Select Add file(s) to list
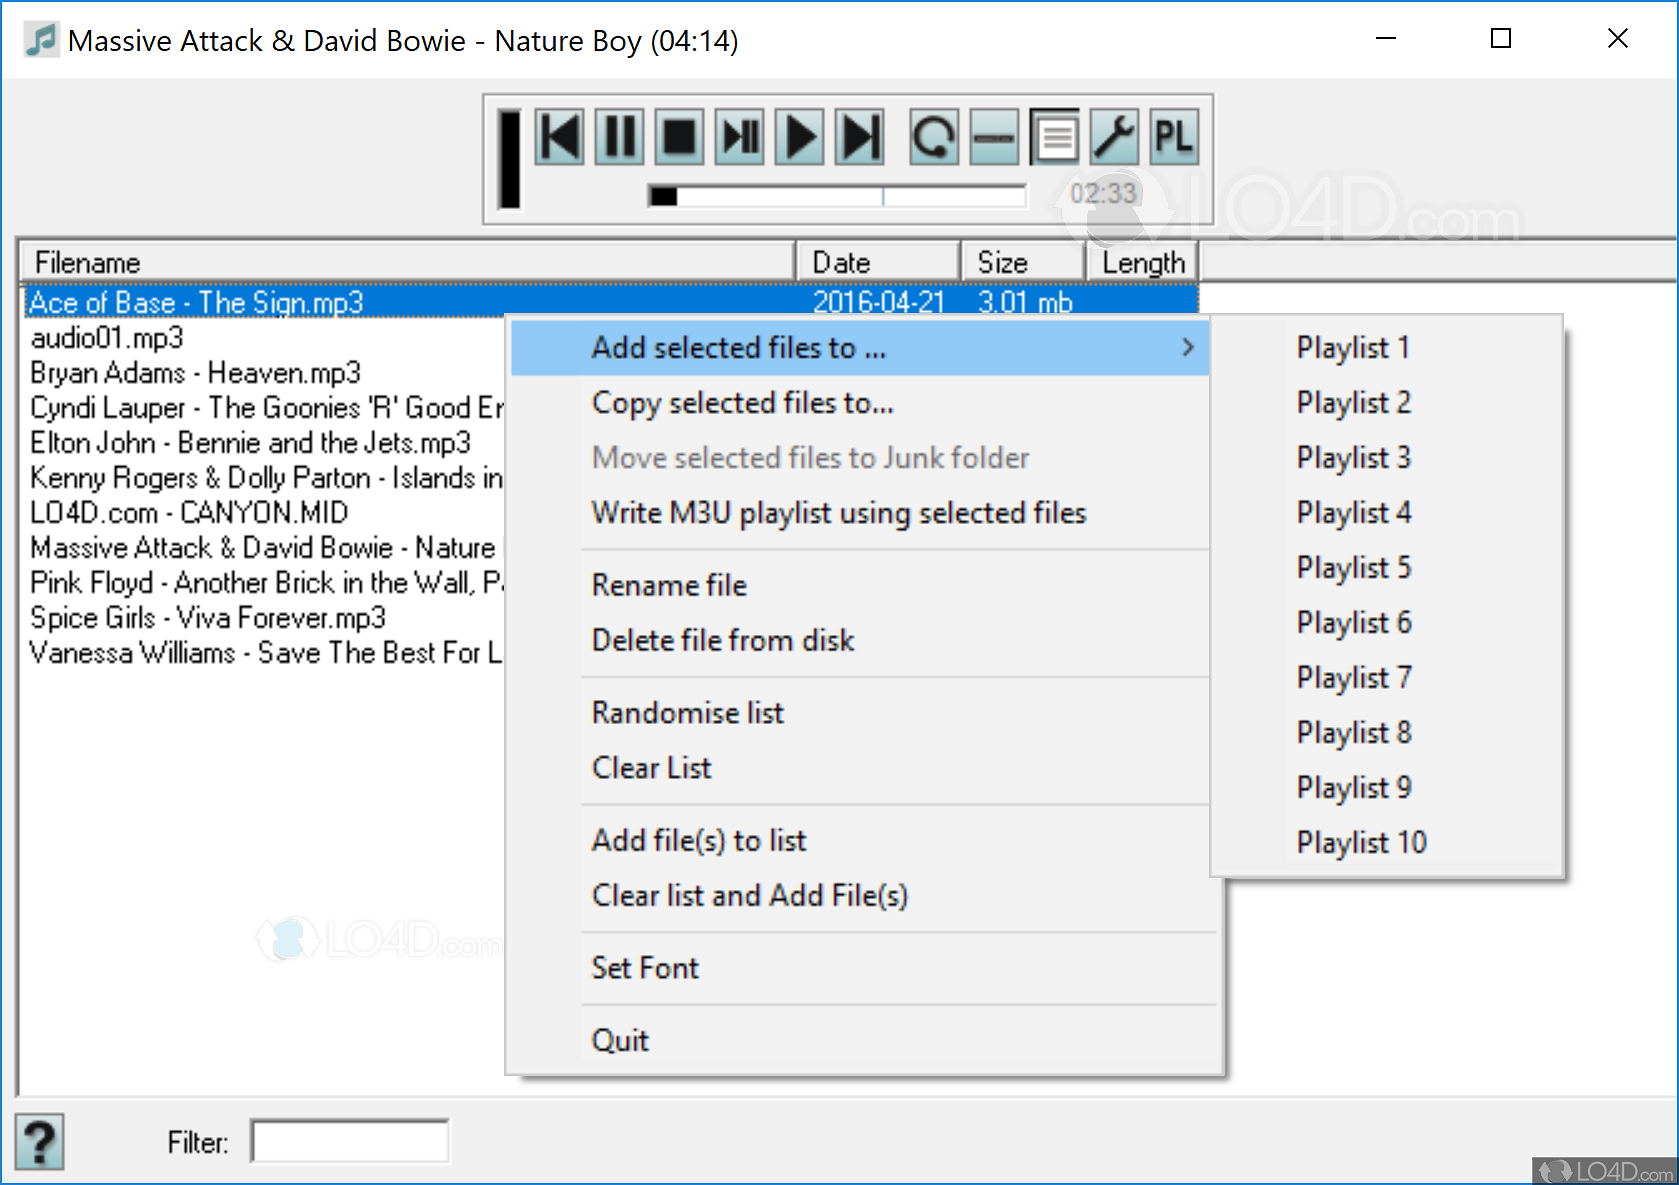This screenshot has width=1679, height=1185. (x=860, y=840)
